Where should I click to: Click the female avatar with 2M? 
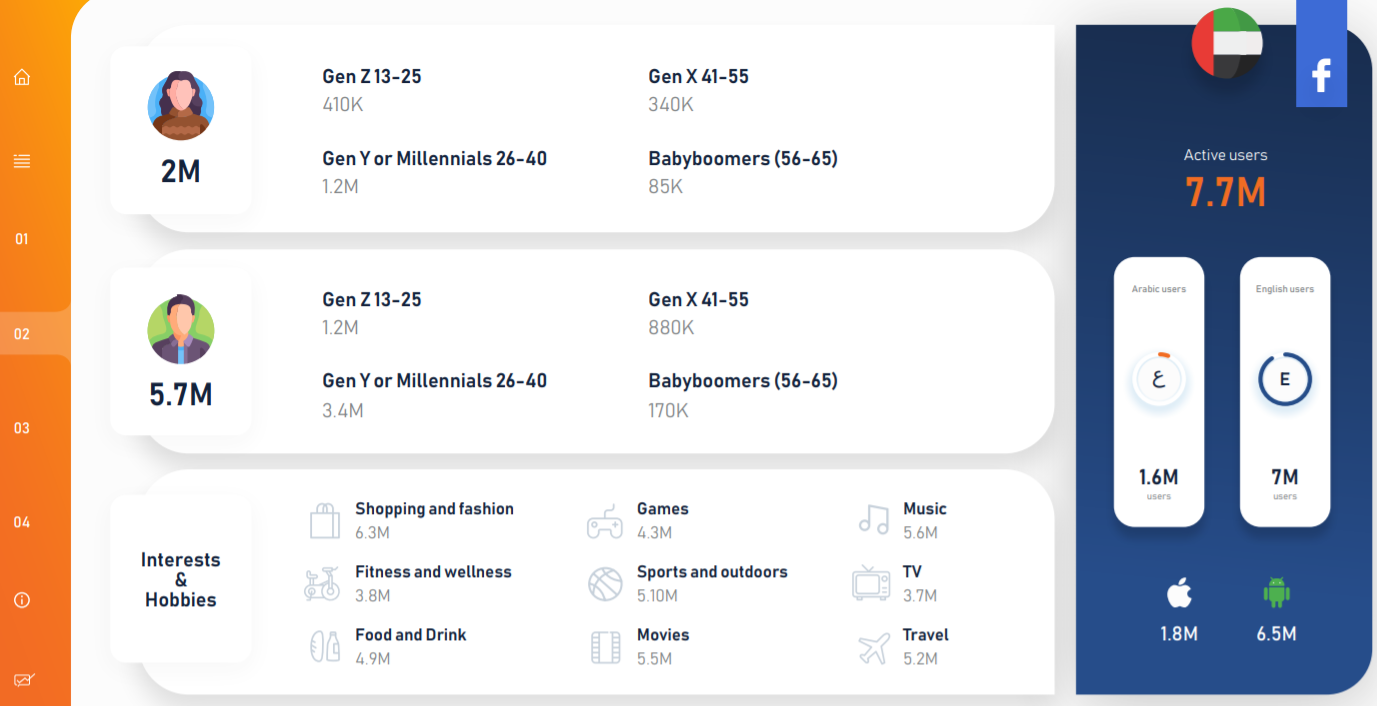point(181,106)
